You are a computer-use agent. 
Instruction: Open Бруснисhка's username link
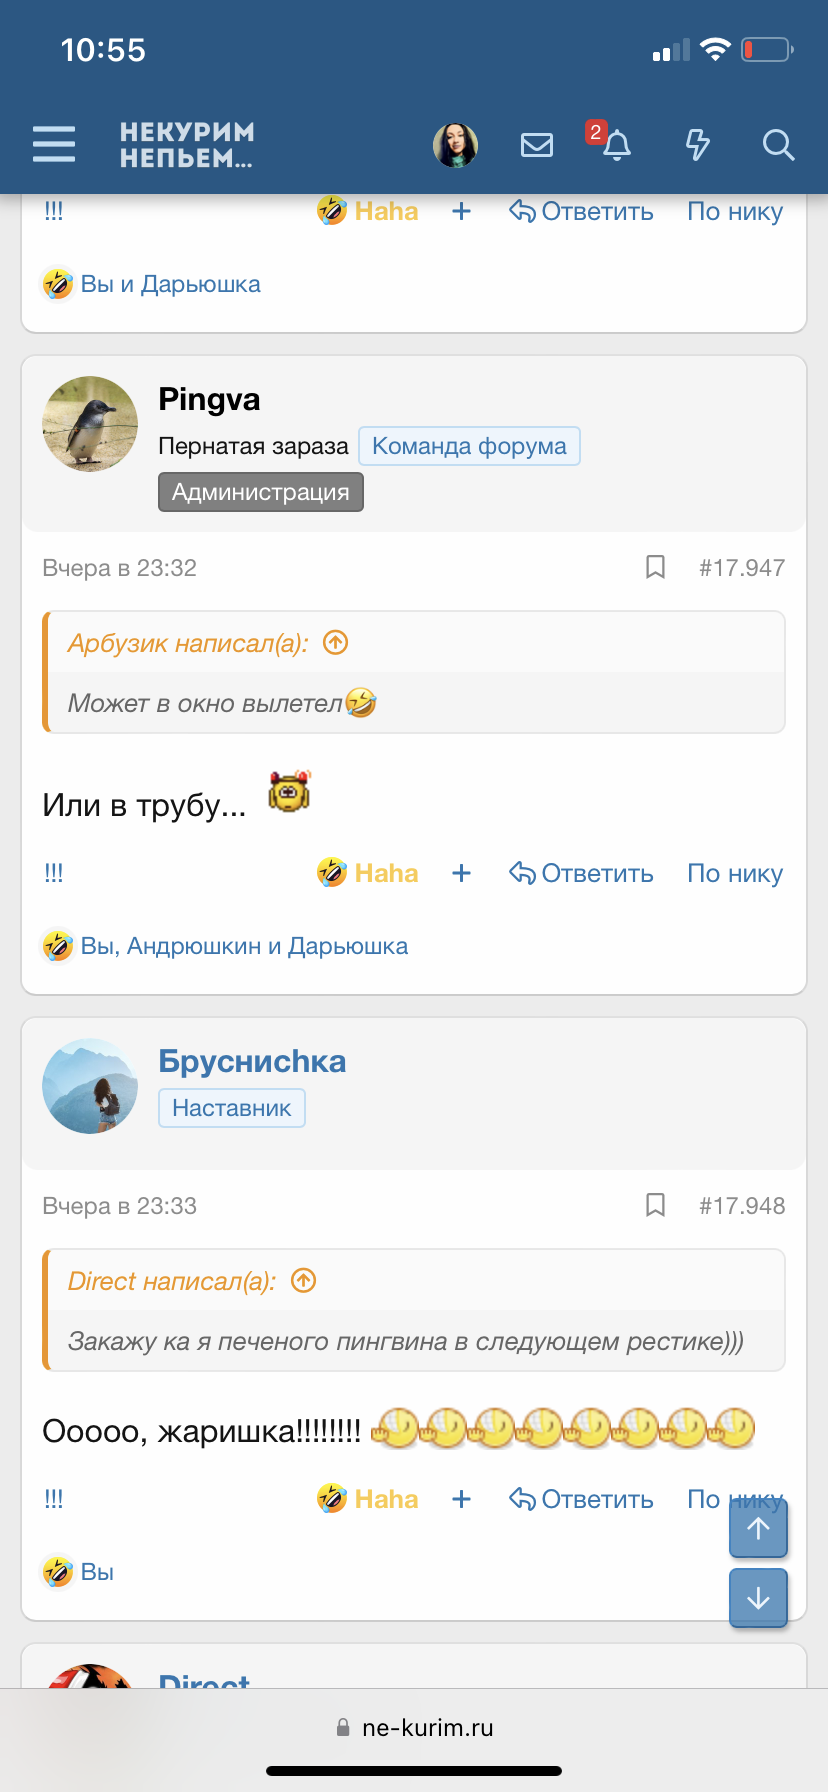pyautogui.click(x=251, y=1060)
